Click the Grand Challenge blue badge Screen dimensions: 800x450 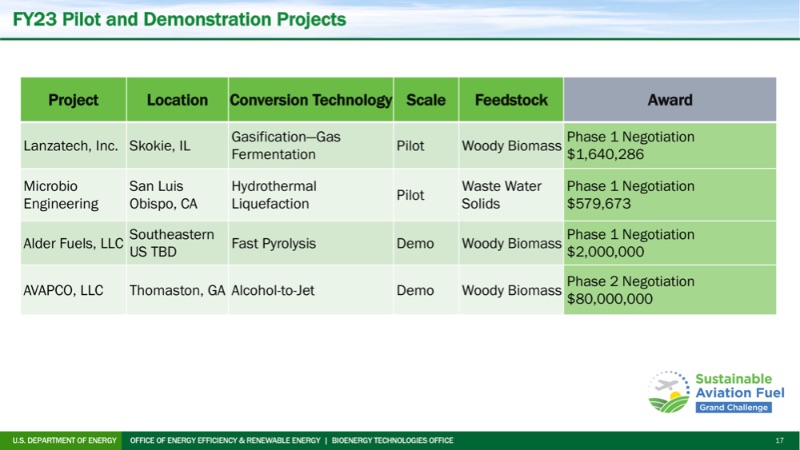coord(732,408)
